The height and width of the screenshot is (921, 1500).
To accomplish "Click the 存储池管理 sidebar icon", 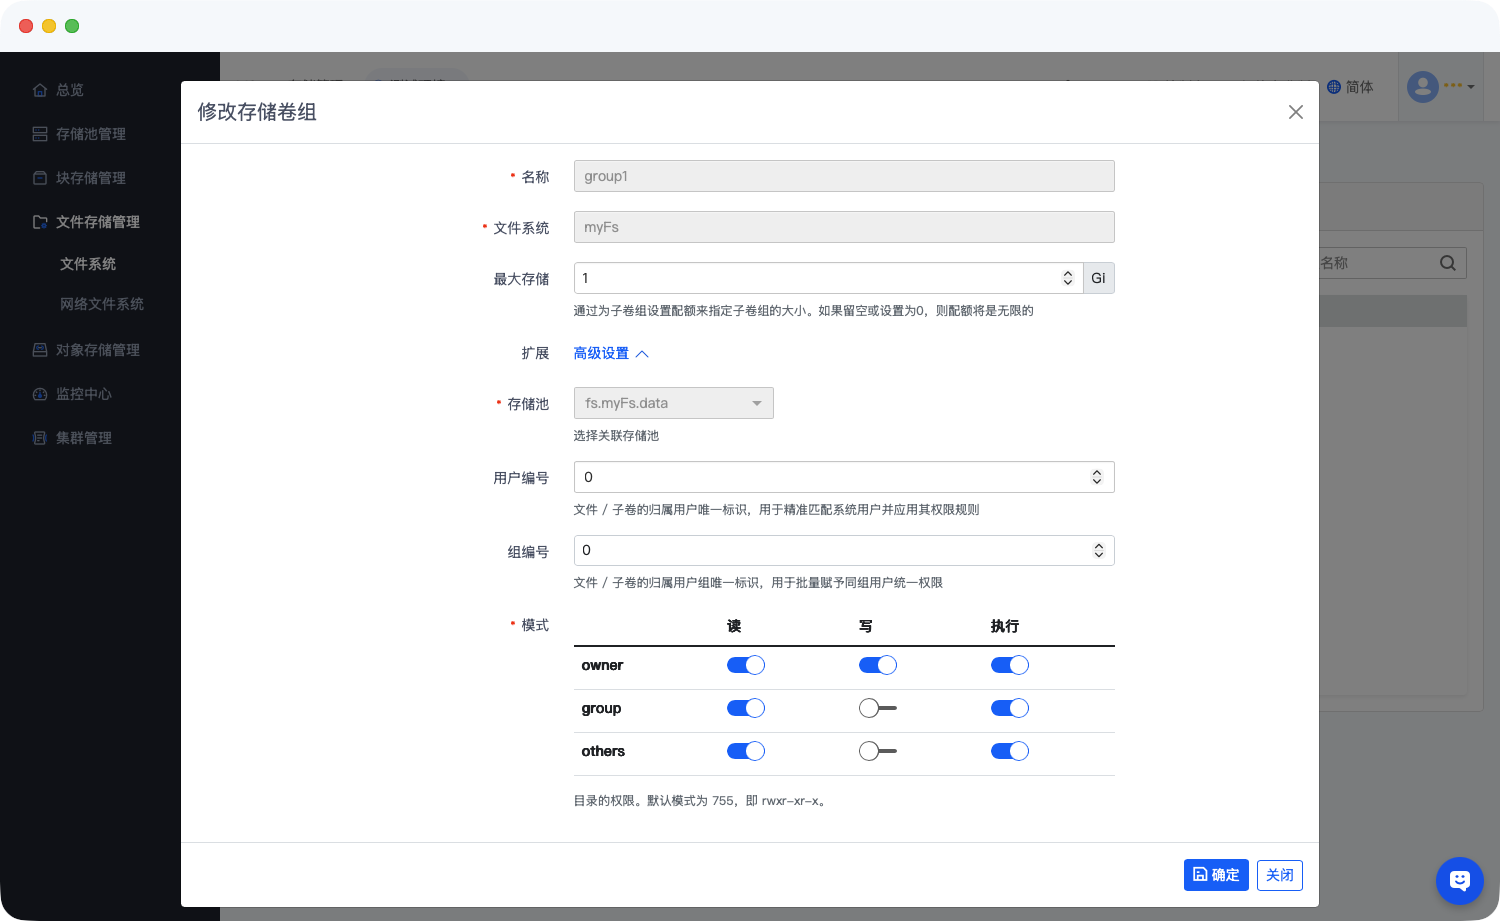I will [x=40, y=134].
